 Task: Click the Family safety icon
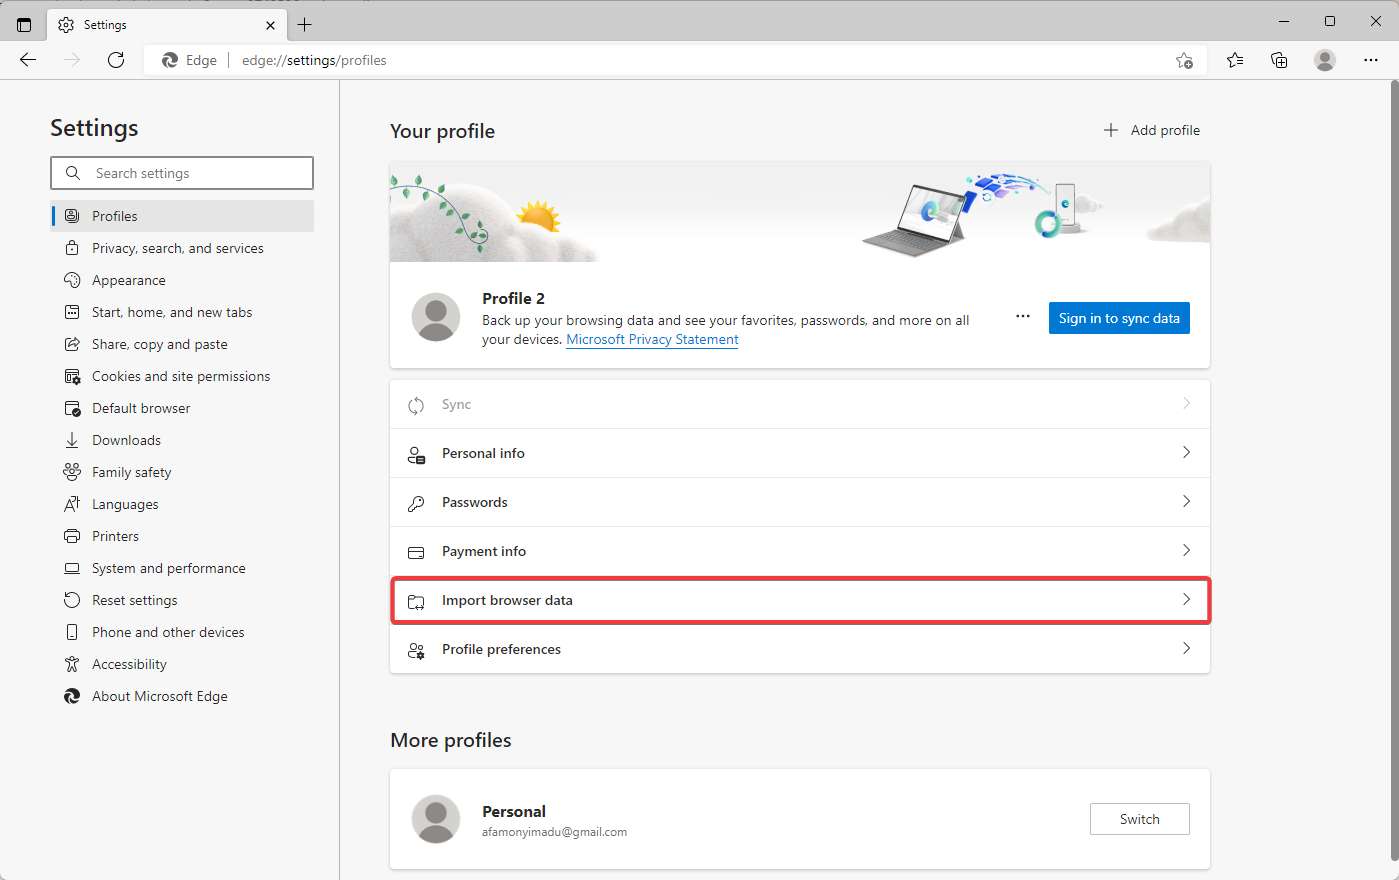[x=72, y=472]
